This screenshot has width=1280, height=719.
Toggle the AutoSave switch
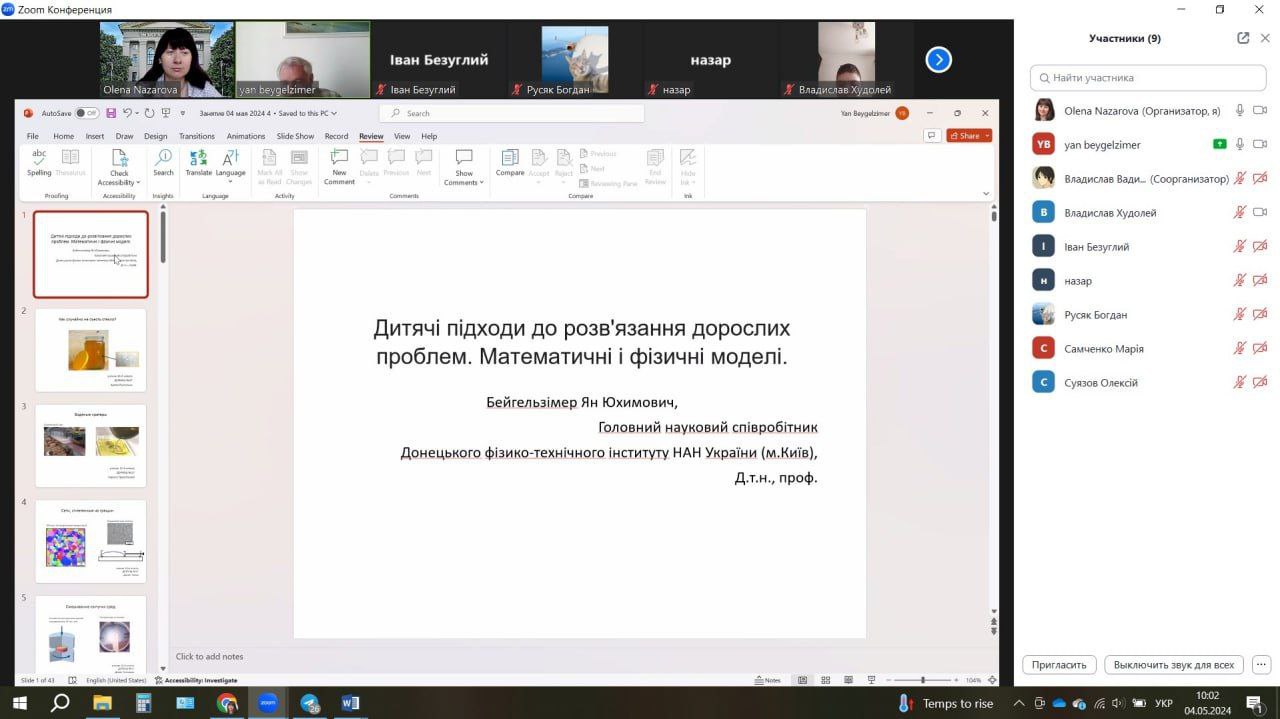coord(87,113)
